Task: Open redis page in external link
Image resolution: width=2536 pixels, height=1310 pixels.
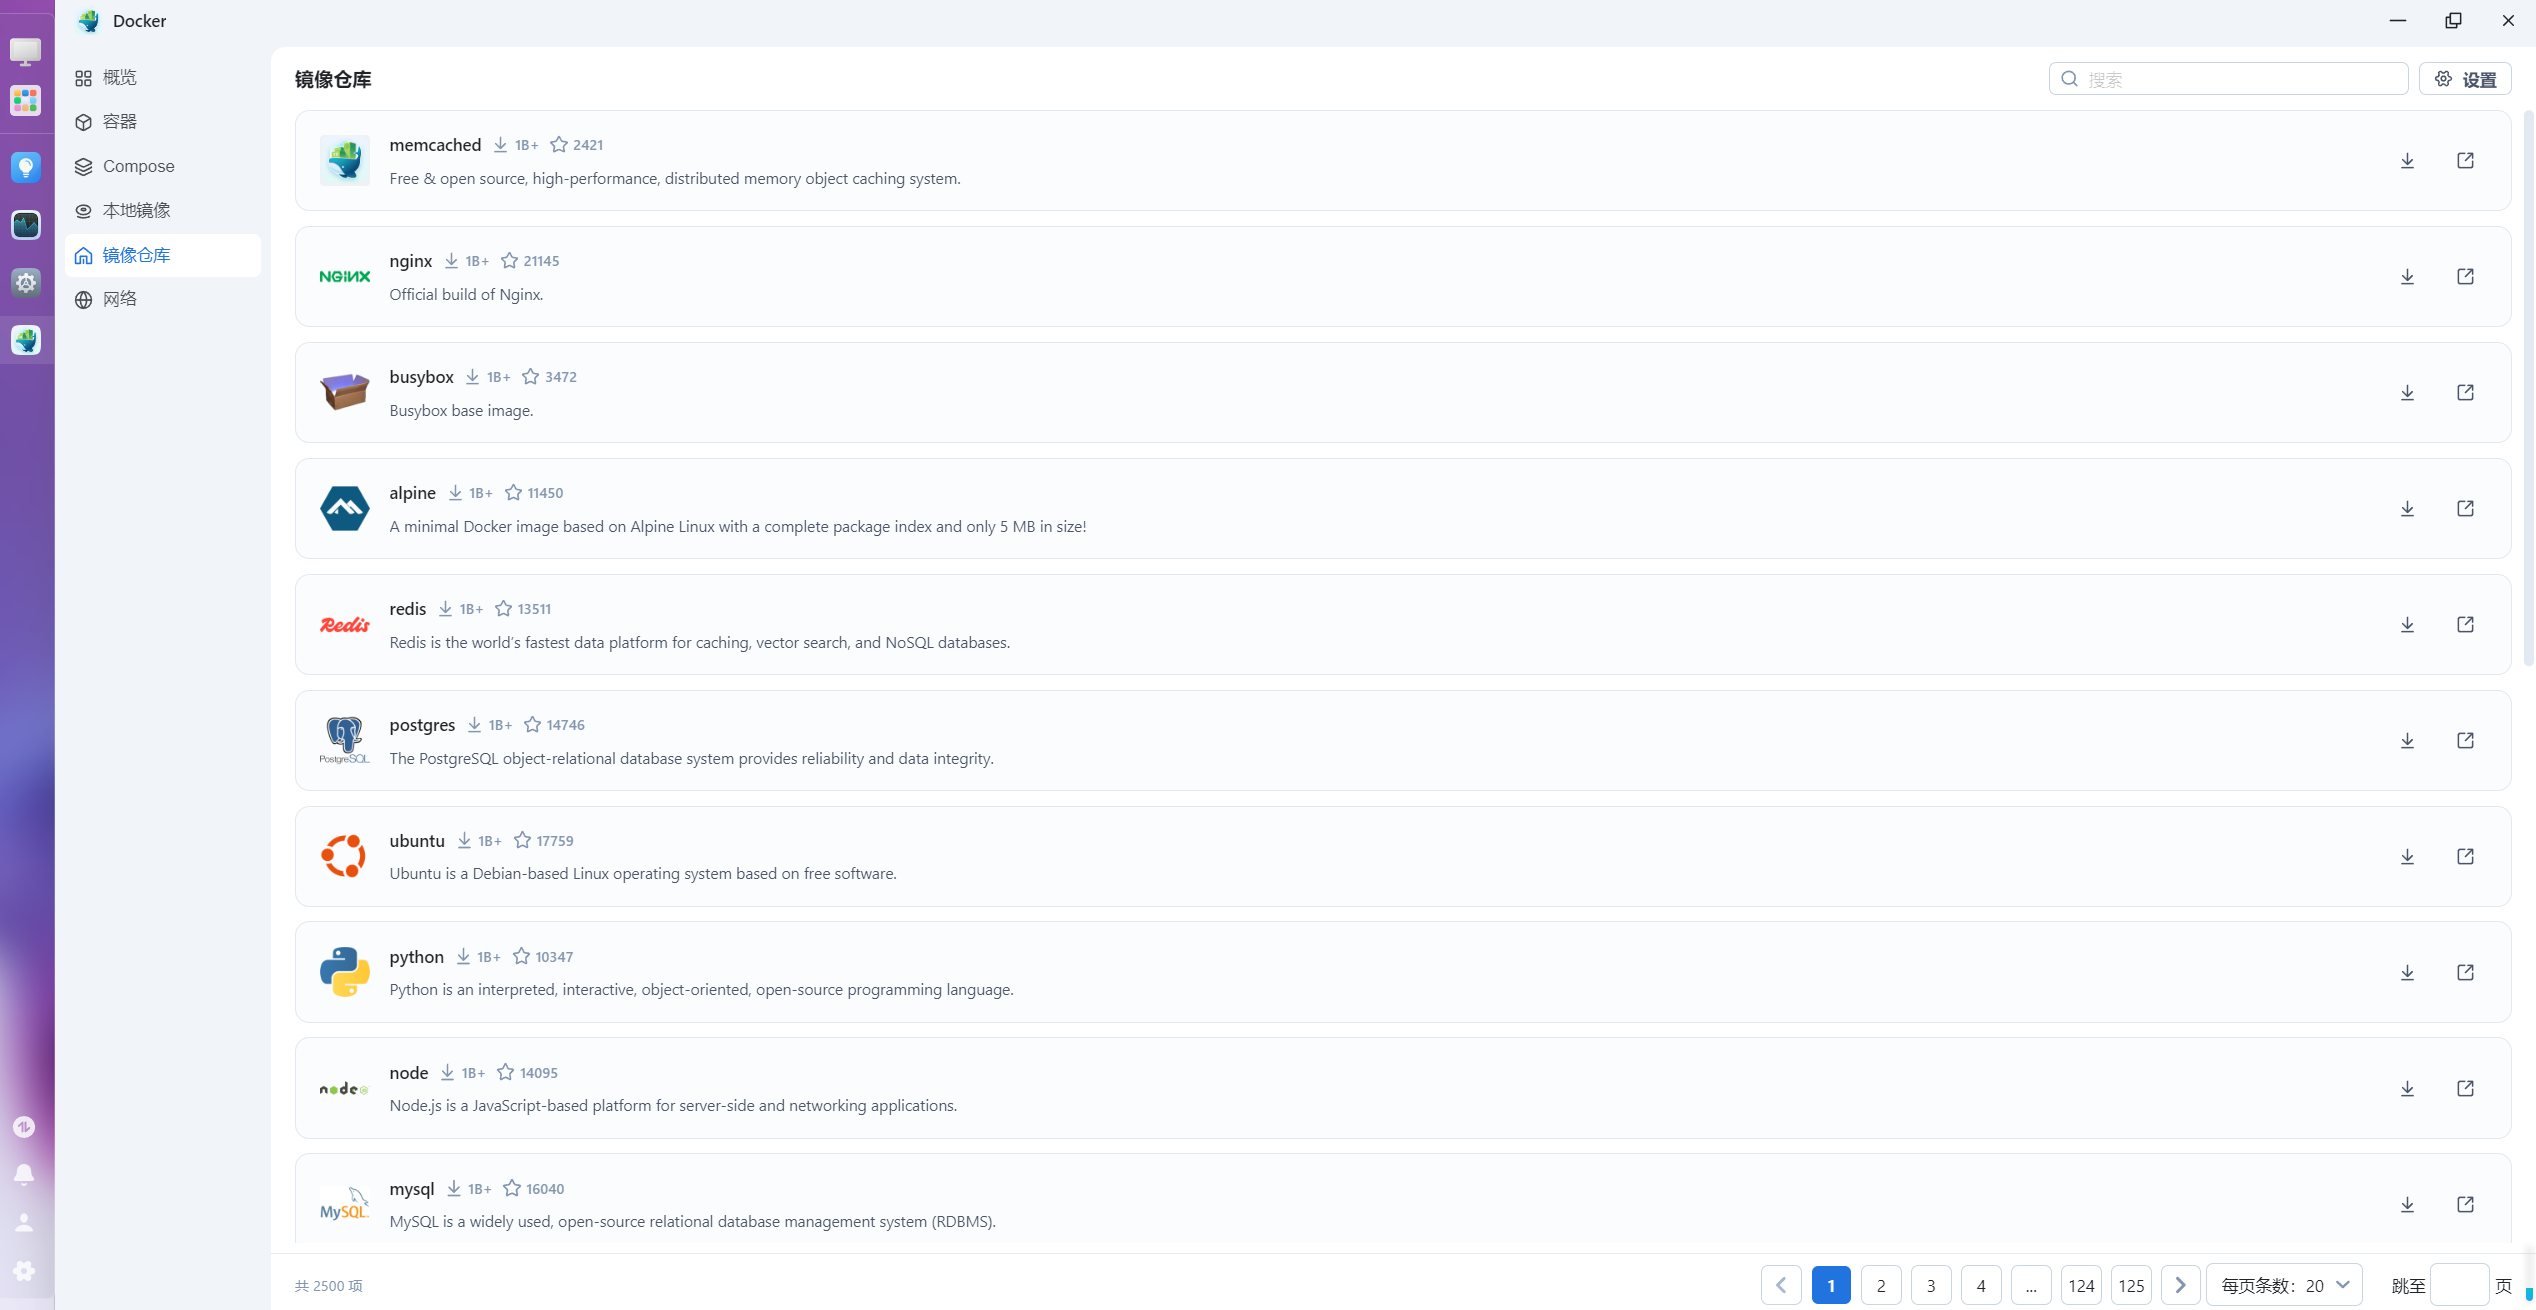Action: pos(2465,624)
